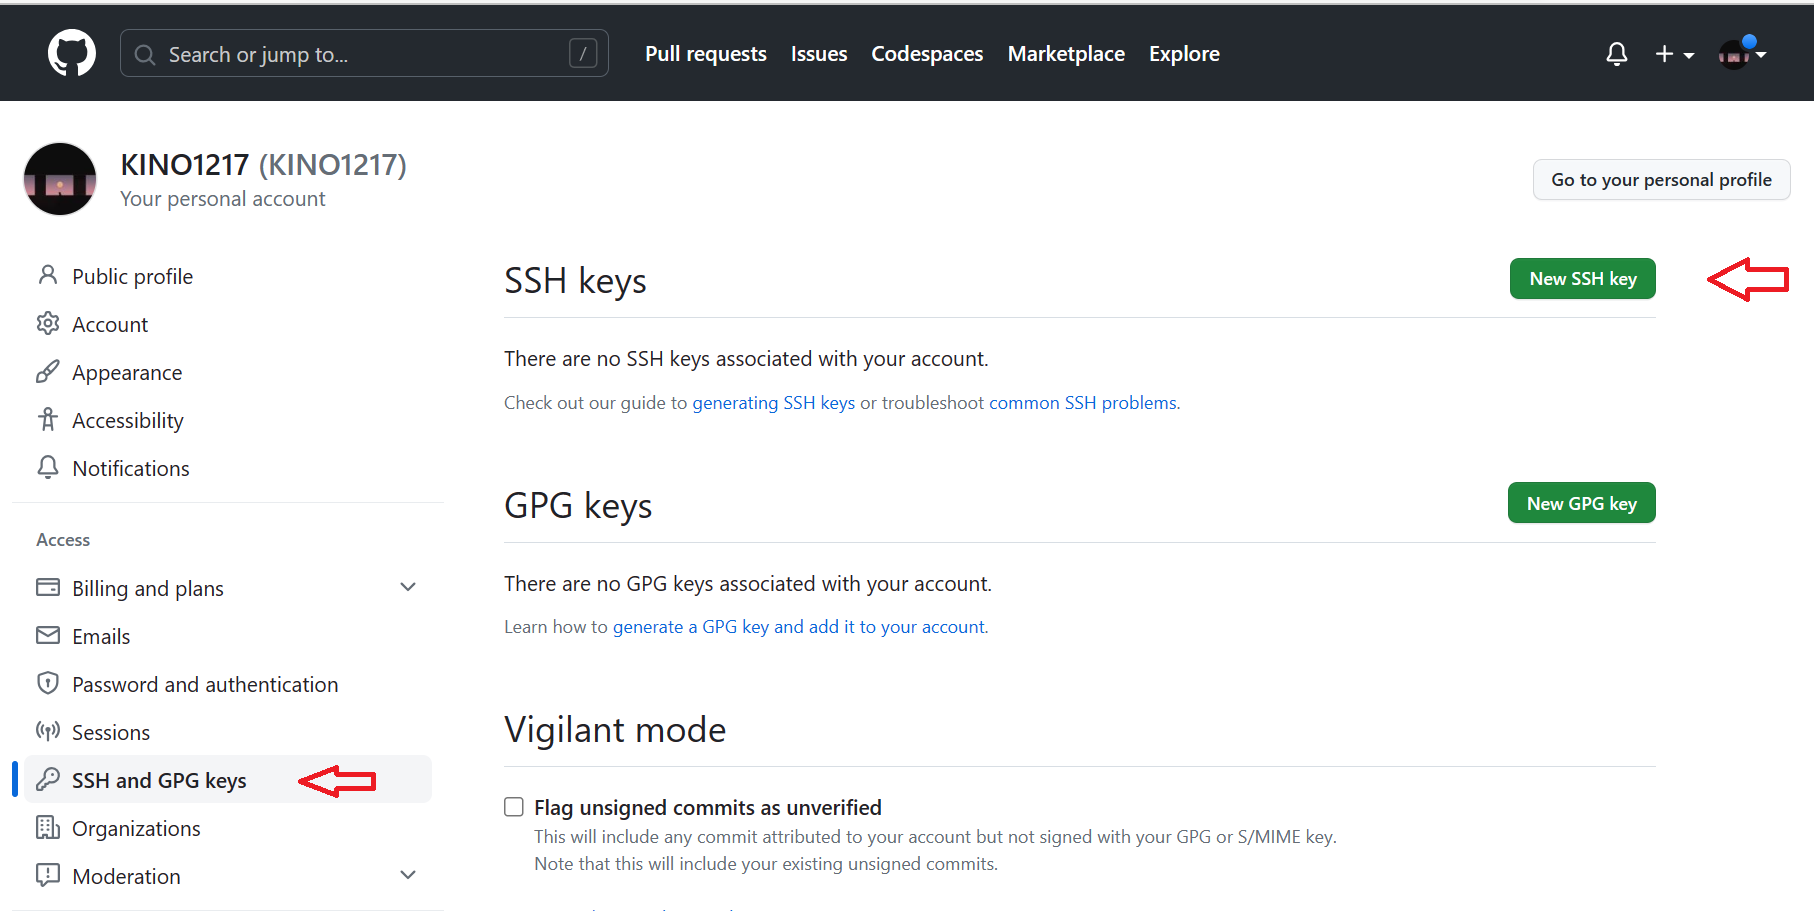Image resolution: width=1814 pixels, height=911 pixels.
Task: Click the Emails envelope icon
Action: pyautogui.click(x=47, y=635)
